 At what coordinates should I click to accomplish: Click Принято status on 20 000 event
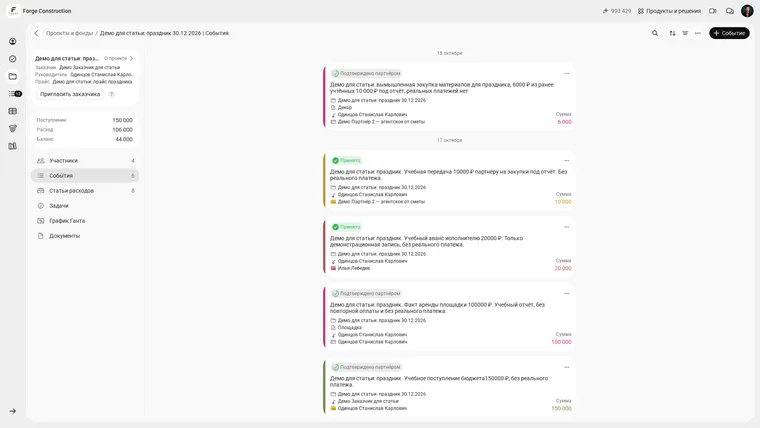[346, 227]
